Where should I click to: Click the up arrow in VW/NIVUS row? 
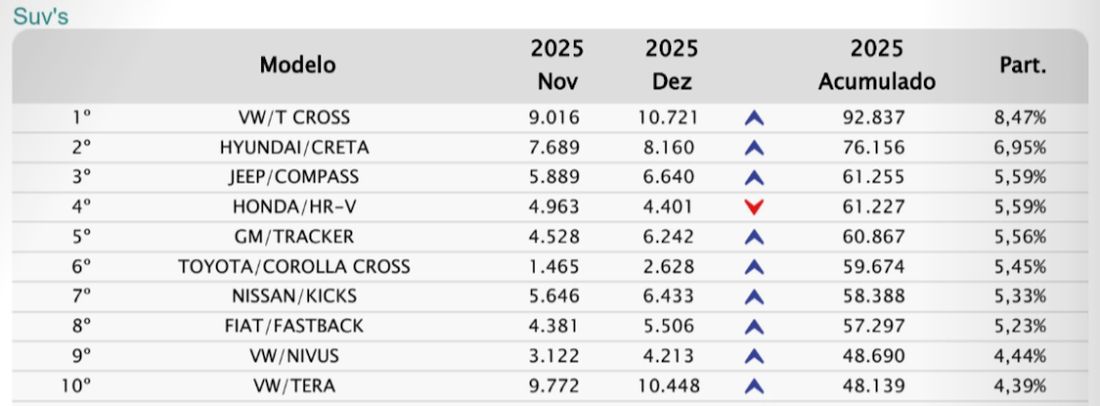pyautogui.click(x=754, y=357)
